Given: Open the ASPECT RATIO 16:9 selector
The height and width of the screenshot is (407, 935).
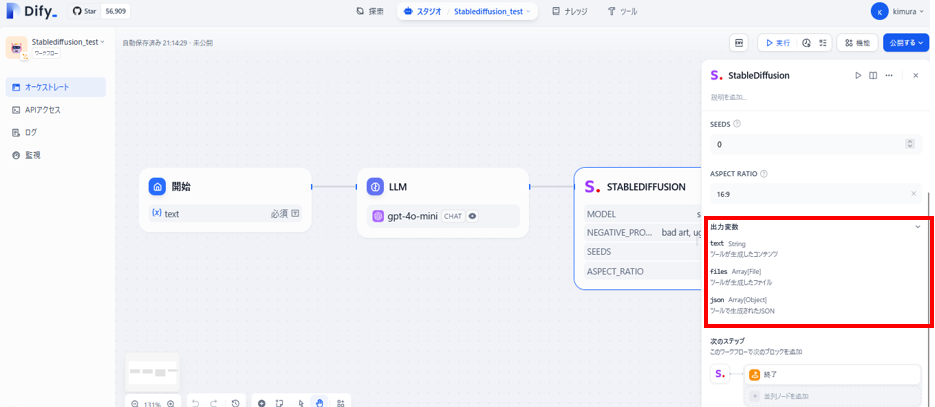Looking at the screenshot, I should click(x=815, y=194).
